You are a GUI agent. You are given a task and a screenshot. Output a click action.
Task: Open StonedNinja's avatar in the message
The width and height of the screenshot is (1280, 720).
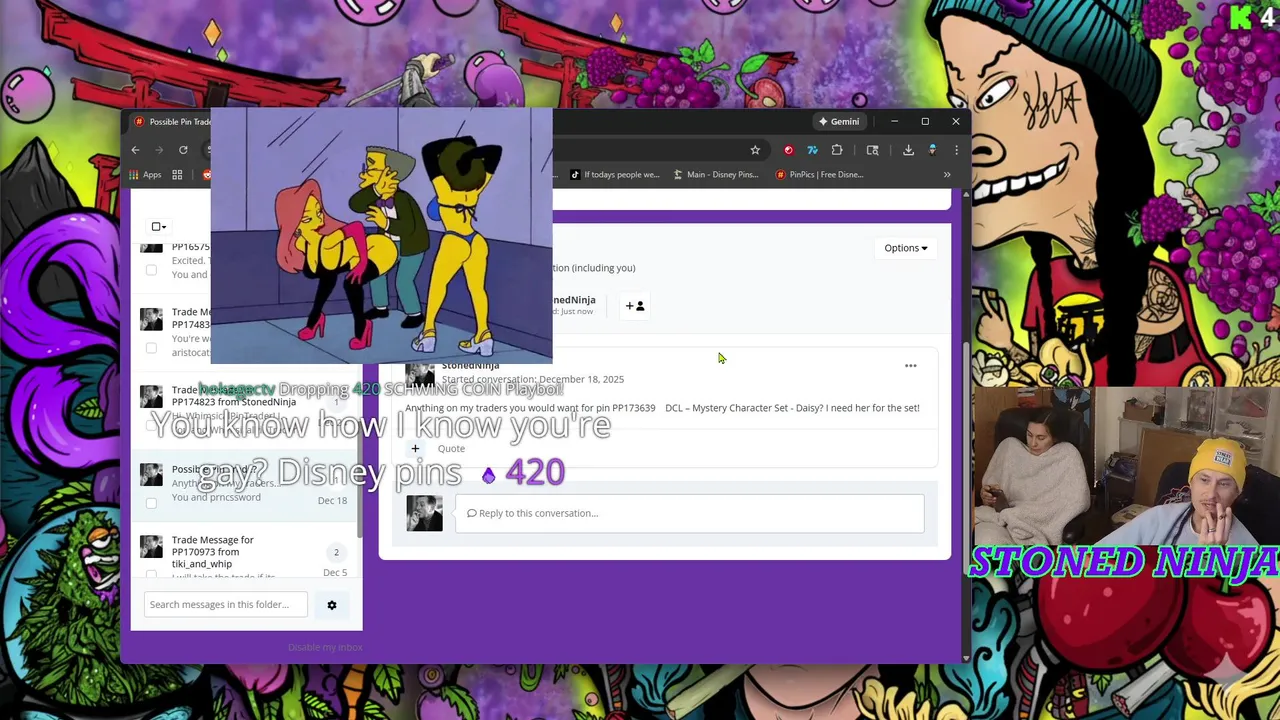pos(420,374)
